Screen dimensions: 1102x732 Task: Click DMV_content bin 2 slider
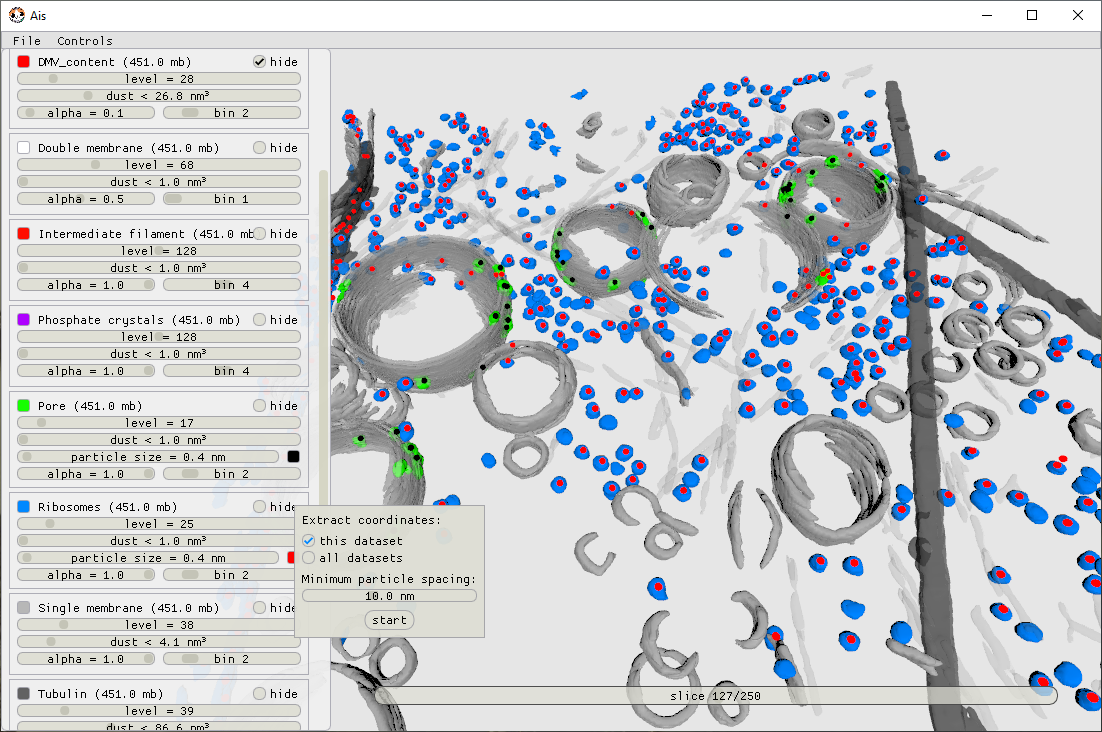pyautogui.click(x=232, y=112)
